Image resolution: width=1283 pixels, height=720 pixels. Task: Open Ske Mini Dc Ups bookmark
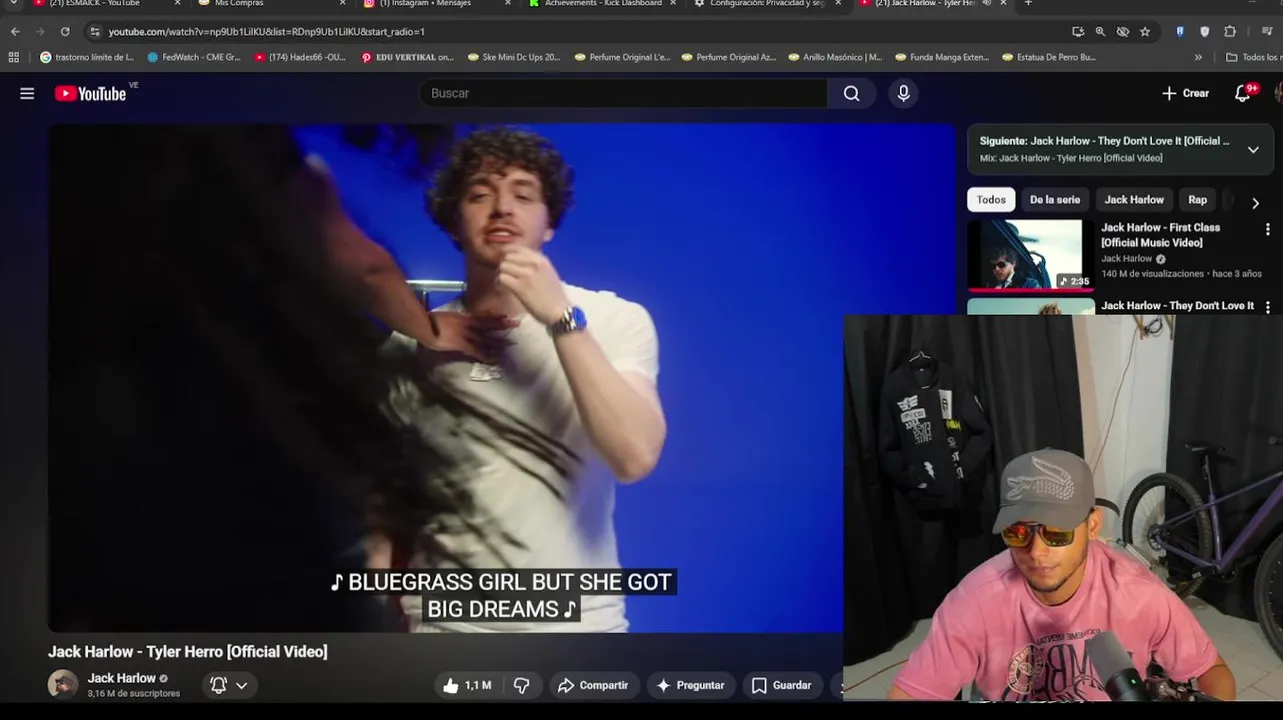pos(514,57)
